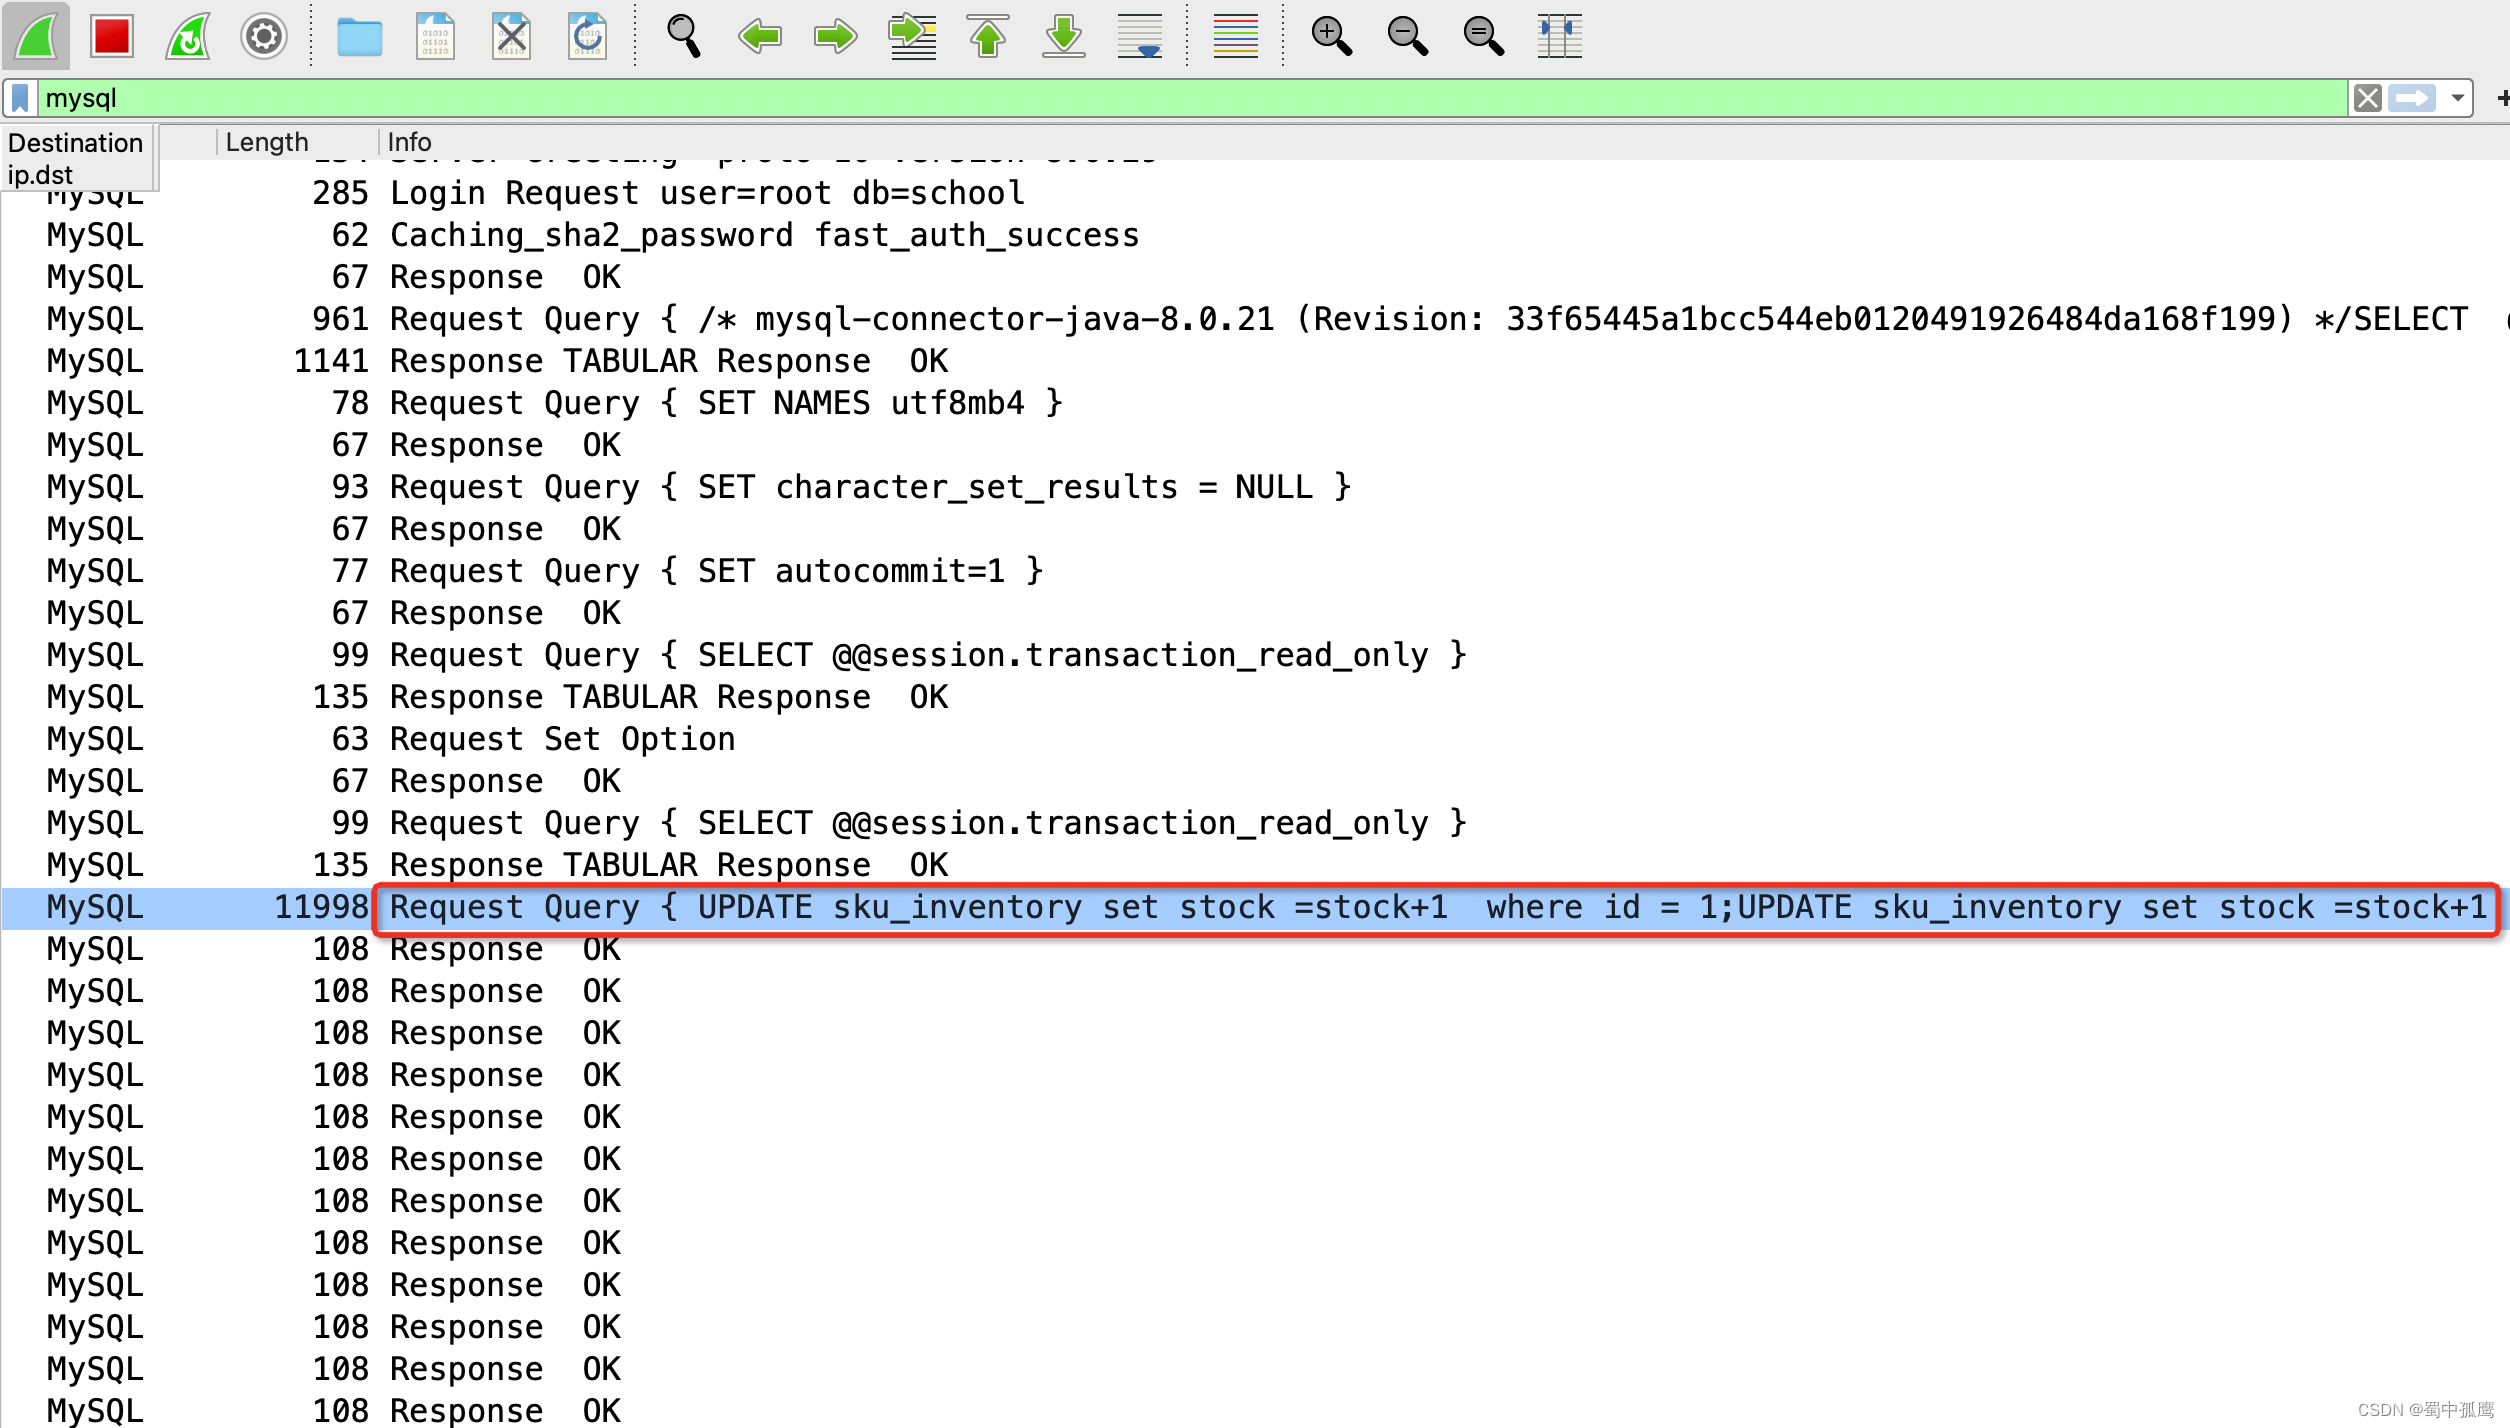Viewport: 2510px width, 1428px height.
Task: Go back in packet history
Action: coord(759,37)
